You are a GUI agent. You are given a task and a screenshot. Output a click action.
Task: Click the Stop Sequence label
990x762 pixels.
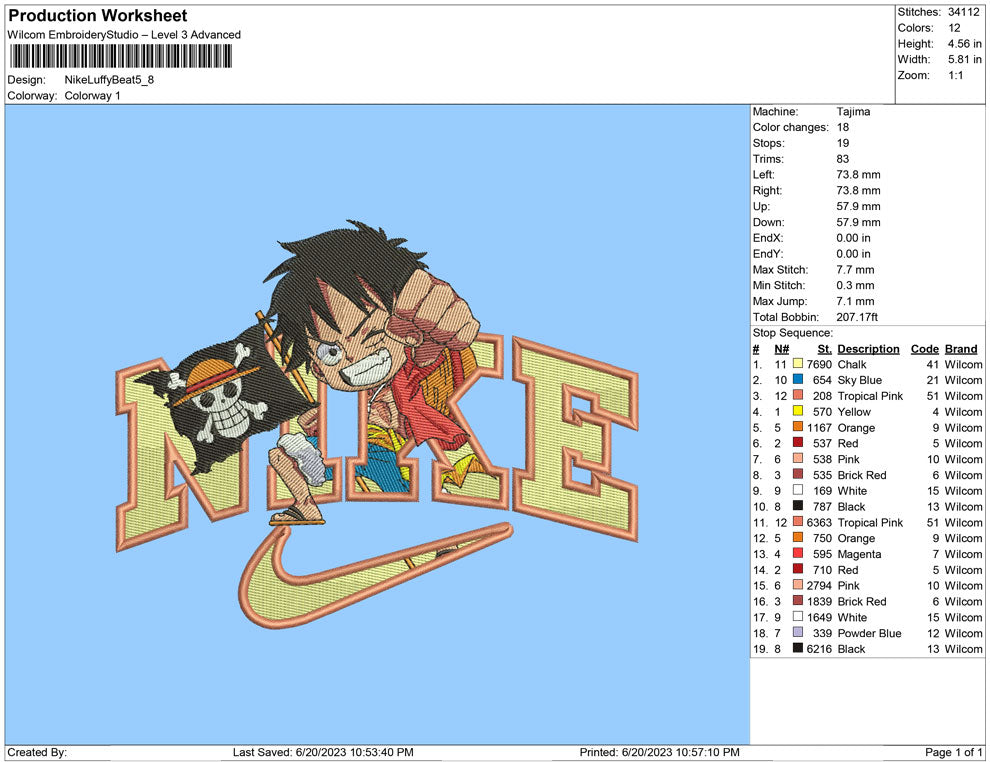point(792,333)
